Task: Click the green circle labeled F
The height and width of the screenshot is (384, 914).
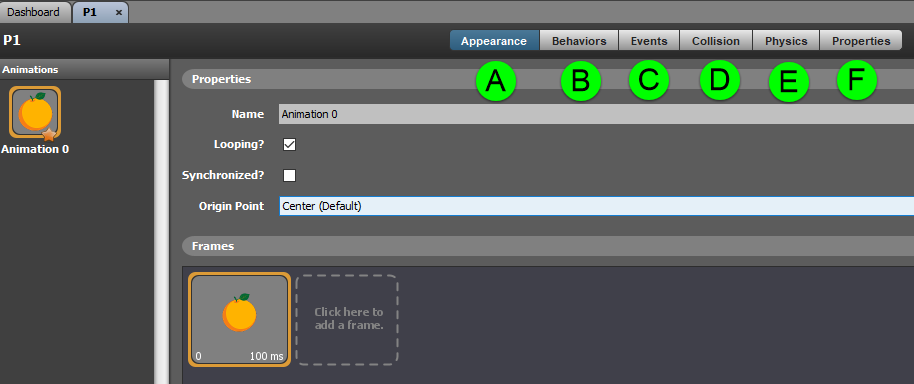Action: pyautogui.click(x=856, y=80)
